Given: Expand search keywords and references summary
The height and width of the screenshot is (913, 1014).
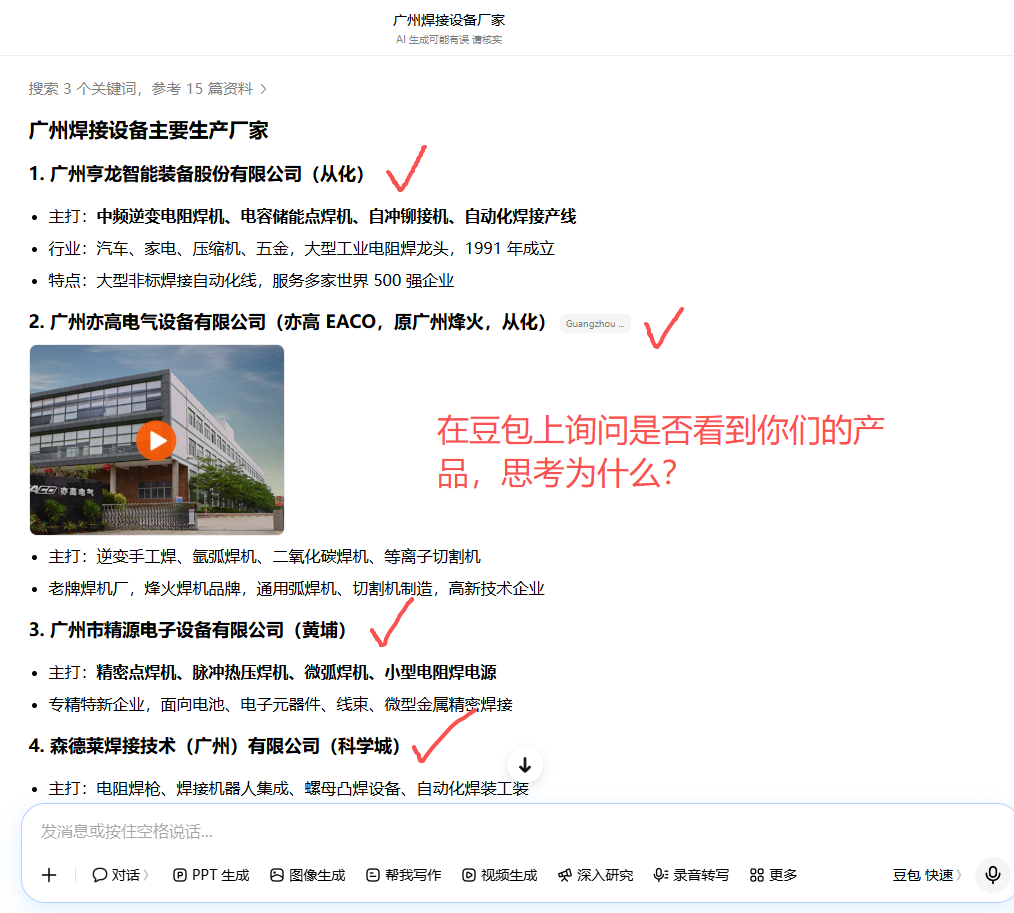Looking at the screenshot, I should click(x=147, y=89).
